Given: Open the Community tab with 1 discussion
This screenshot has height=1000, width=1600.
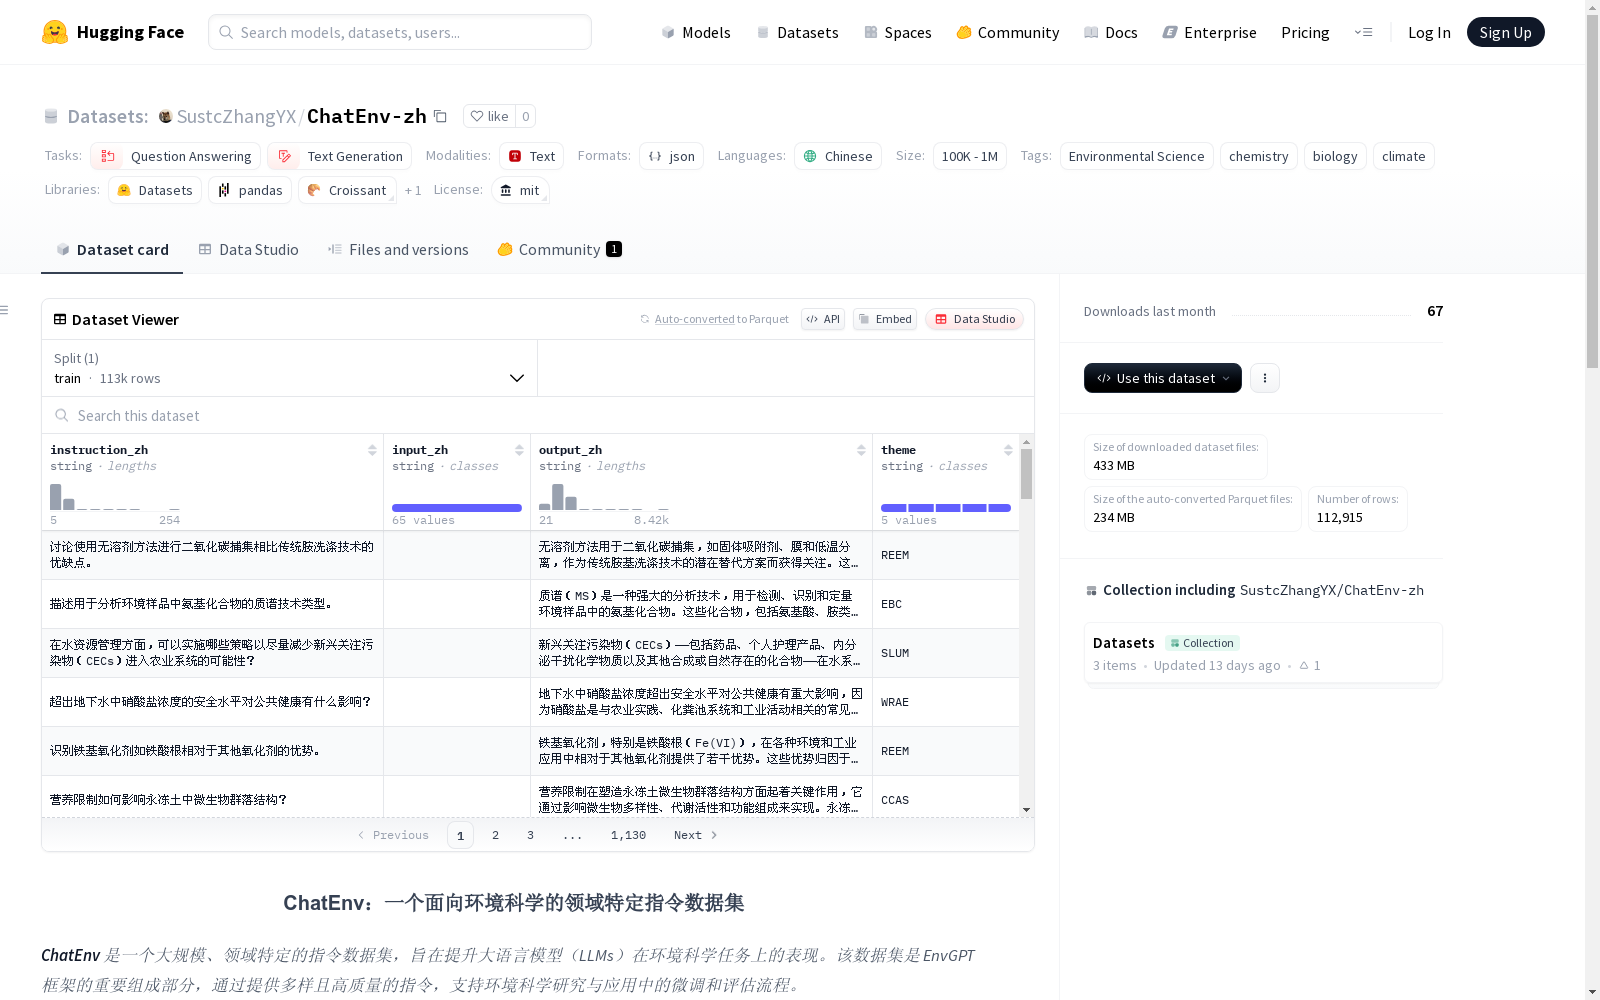Looking at the screenshot, I should (560, 250).
